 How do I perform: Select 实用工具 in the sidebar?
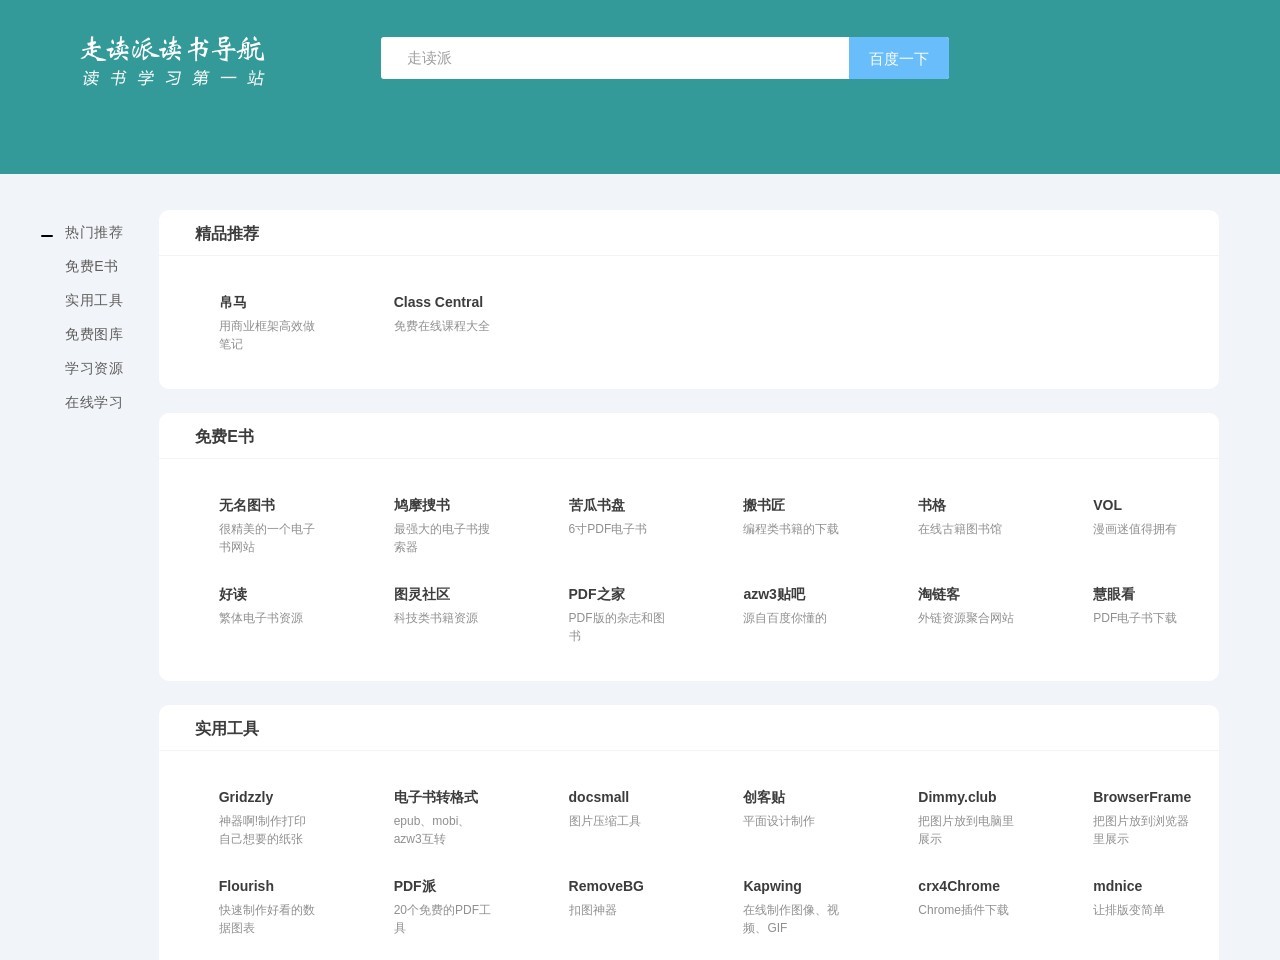tap(94, 300)
